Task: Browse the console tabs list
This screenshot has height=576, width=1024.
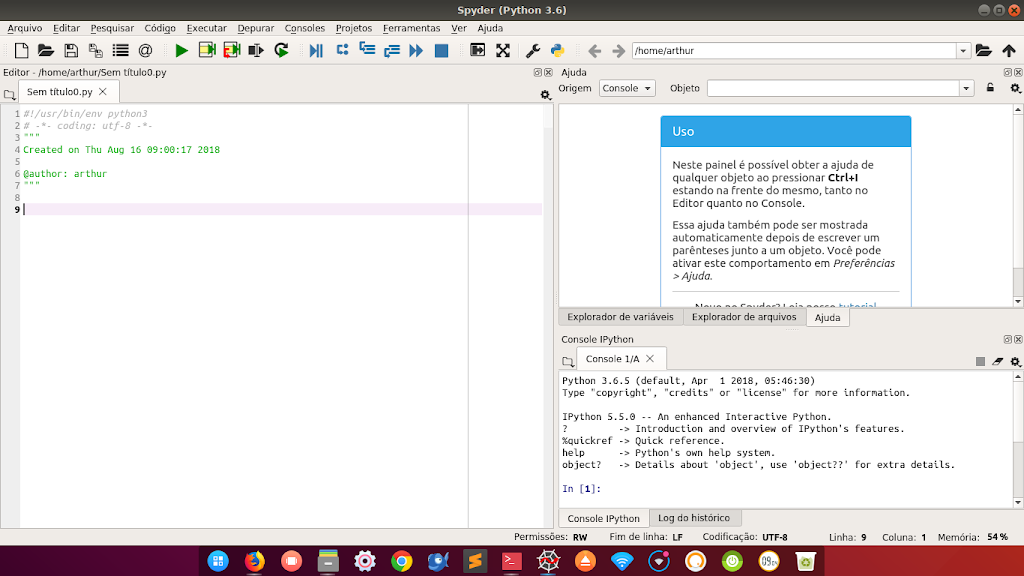Action: pos(568,361)
